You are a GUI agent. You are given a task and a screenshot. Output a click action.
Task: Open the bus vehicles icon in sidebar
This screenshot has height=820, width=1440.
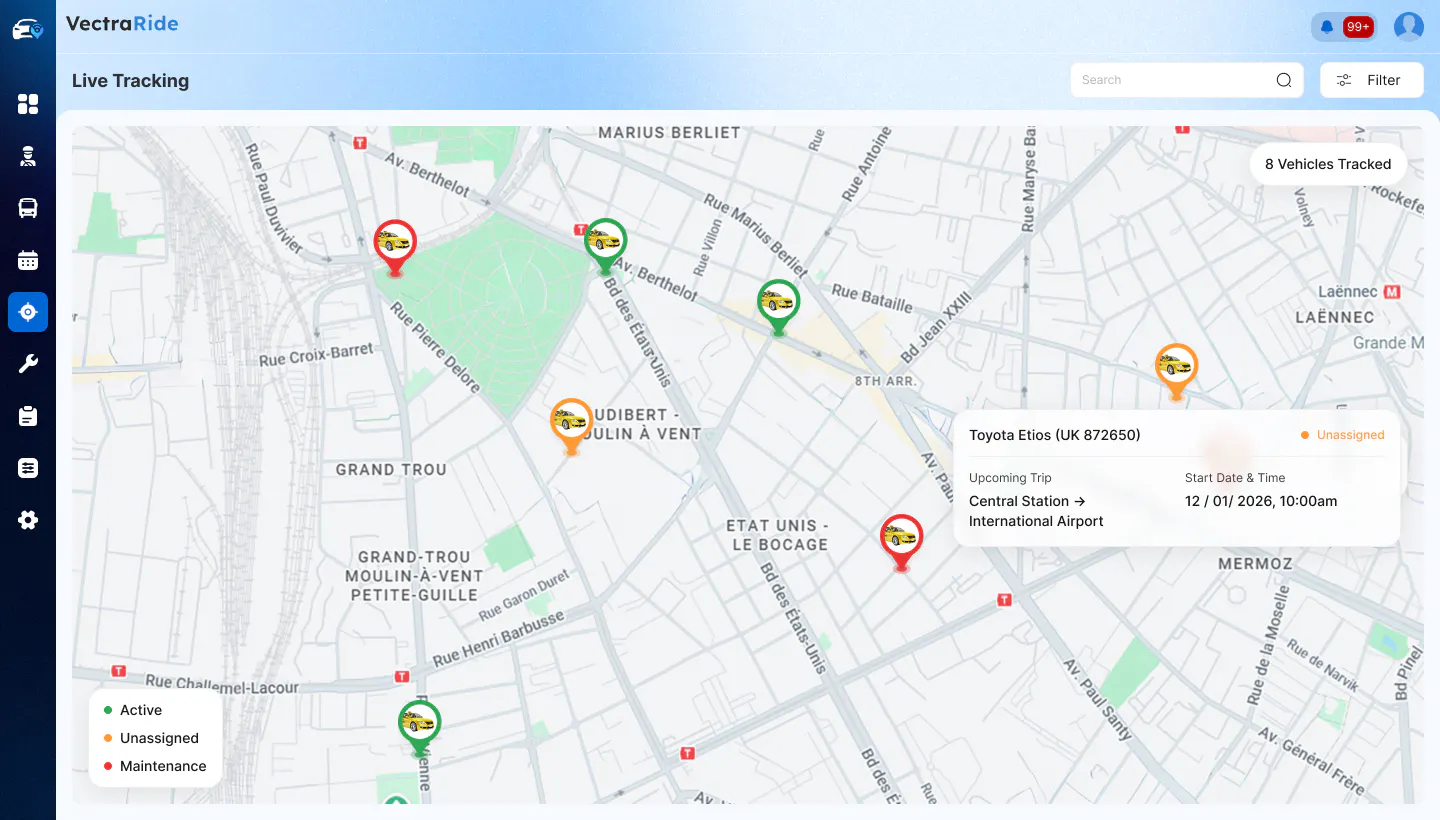point(28,208)
